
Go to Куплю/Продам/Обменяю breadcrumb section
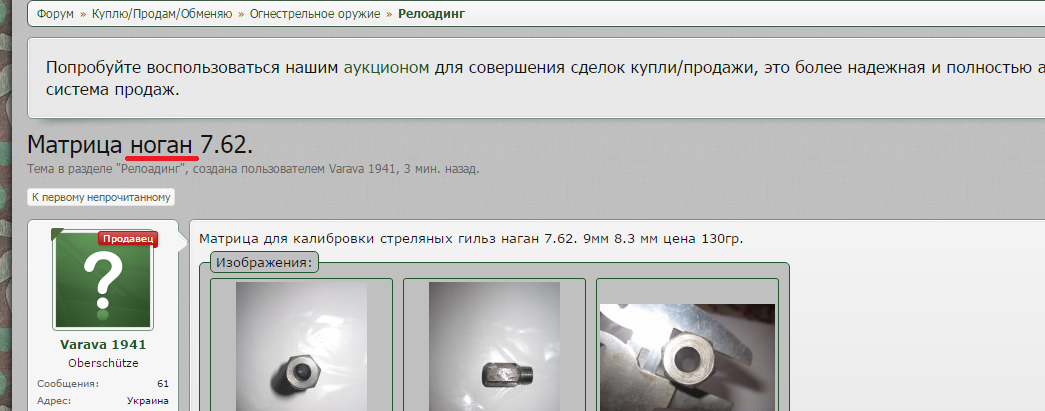pos(162,14)
